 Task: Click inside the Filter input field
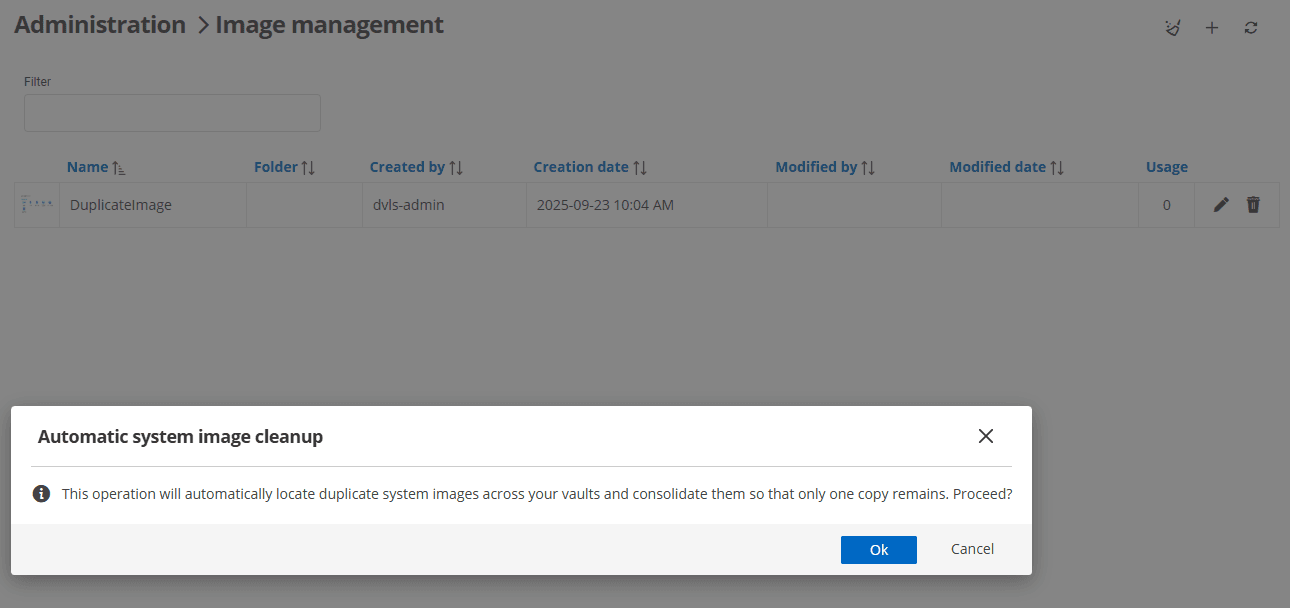point(171,112)
